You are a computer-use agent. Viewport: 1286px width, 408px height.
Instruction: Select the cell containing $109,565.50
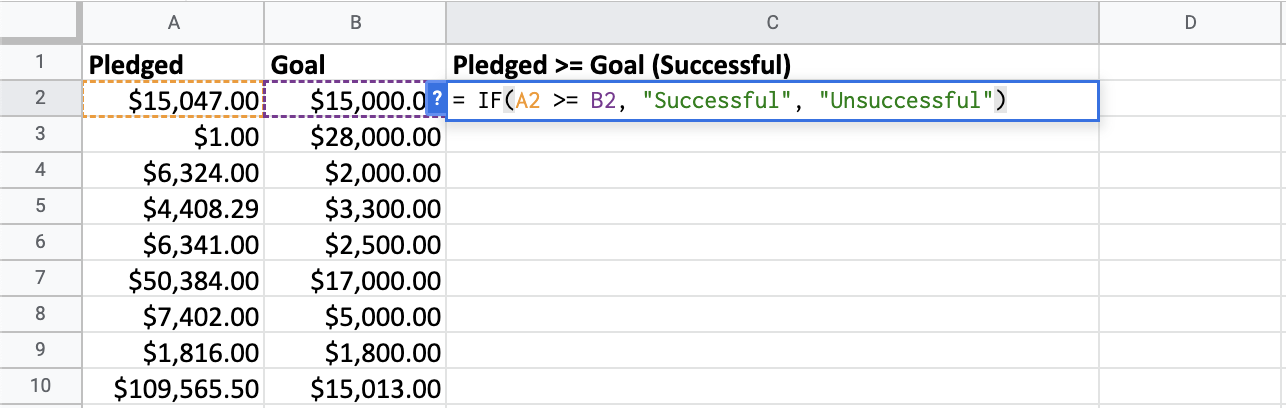pyautogui.click(x=173, y=388)
